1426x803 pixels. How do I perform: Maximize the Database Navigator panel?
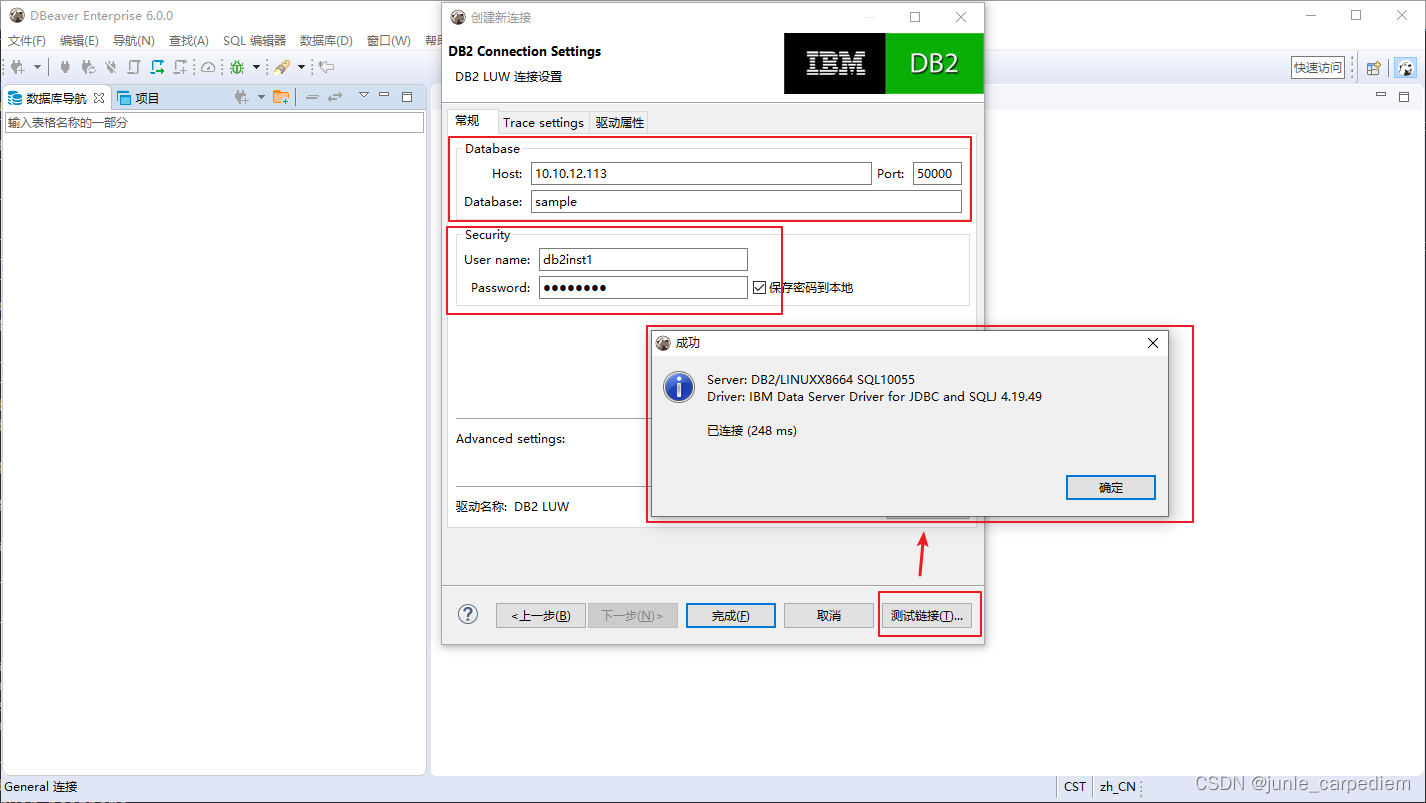pyautogui.click(x=407, y=96)
